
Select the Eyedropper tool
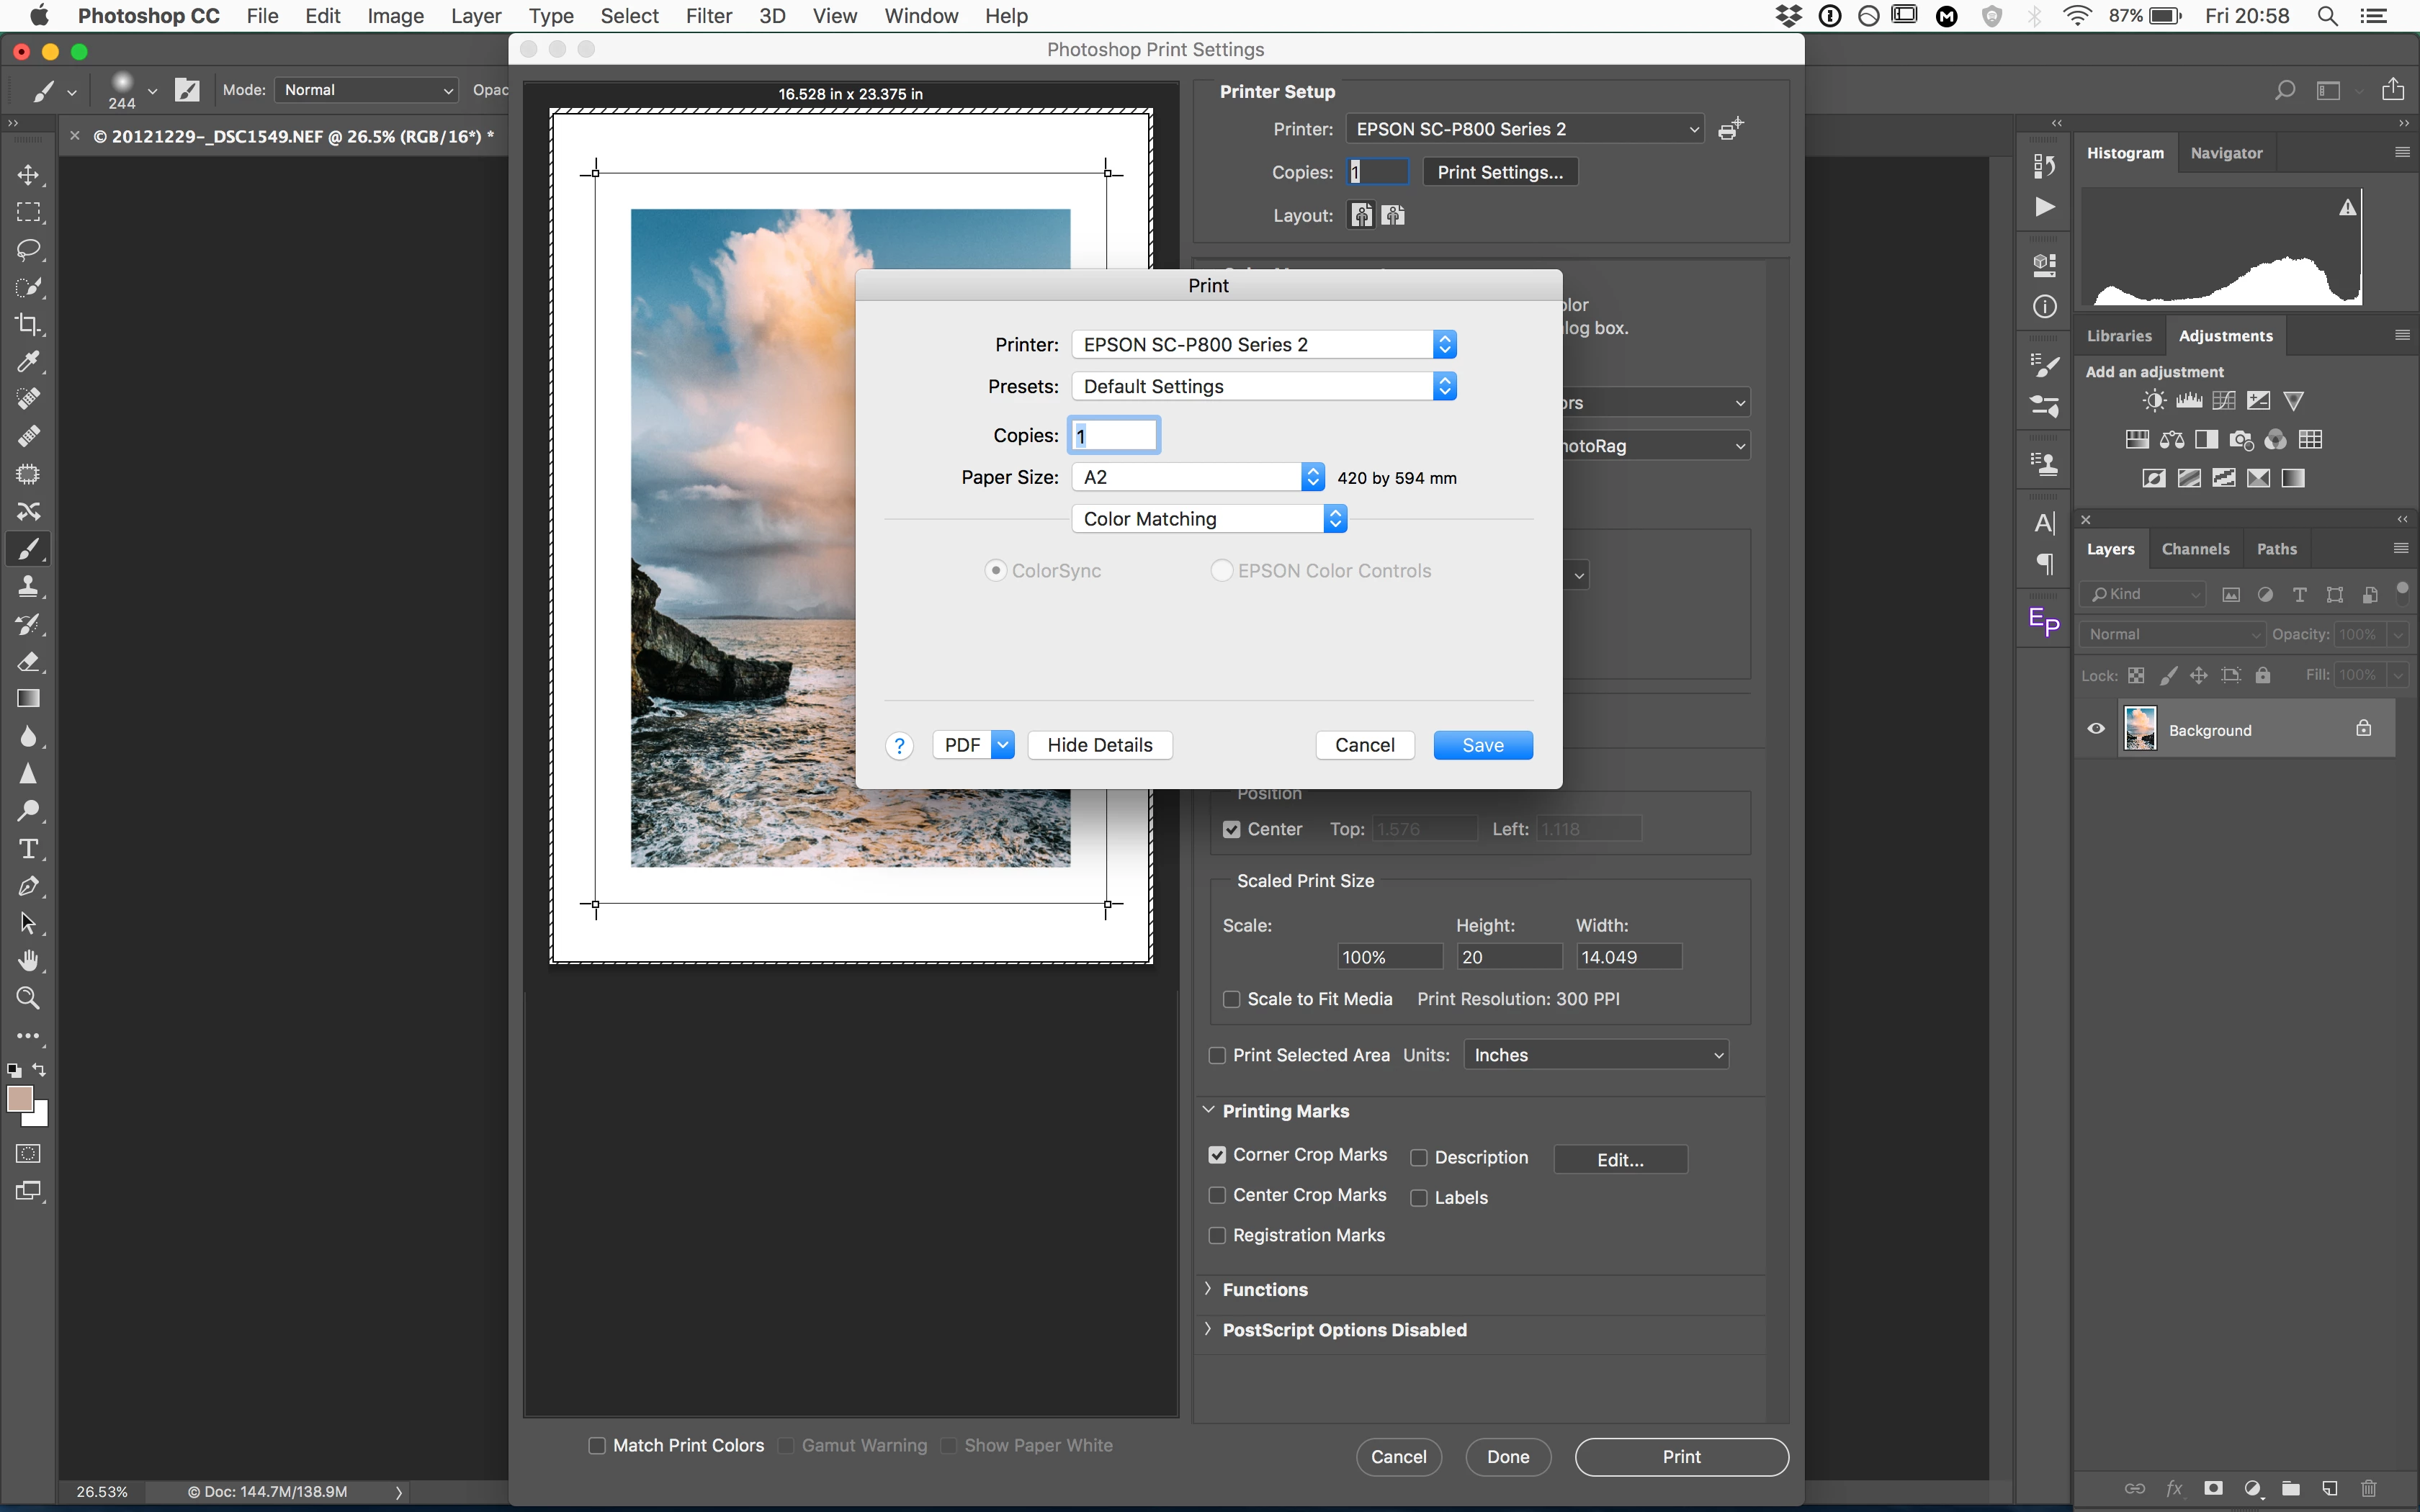(28, 361)
